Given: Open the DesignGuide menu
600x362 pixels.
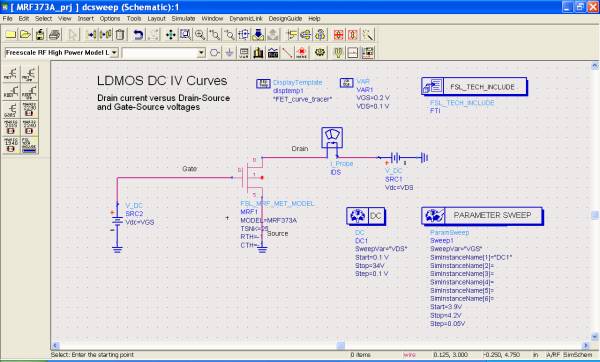Looking at the screenshot, I should pos(285,18).
